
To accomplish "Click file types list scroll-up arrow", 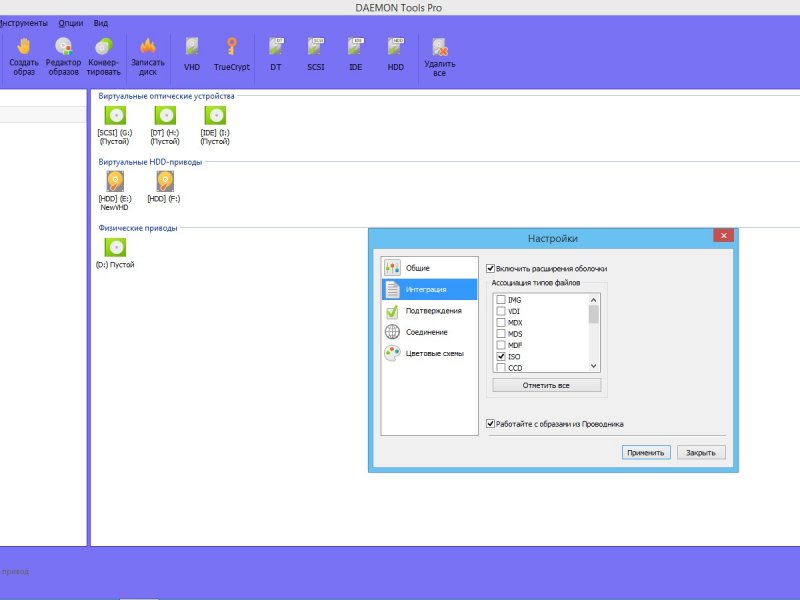I will click(x=593, y=300).
